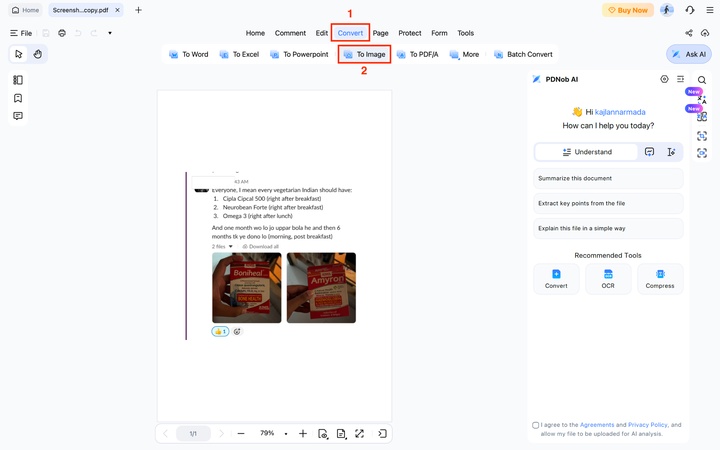Open a new tab with plus
720x450 pixels.
138,10
